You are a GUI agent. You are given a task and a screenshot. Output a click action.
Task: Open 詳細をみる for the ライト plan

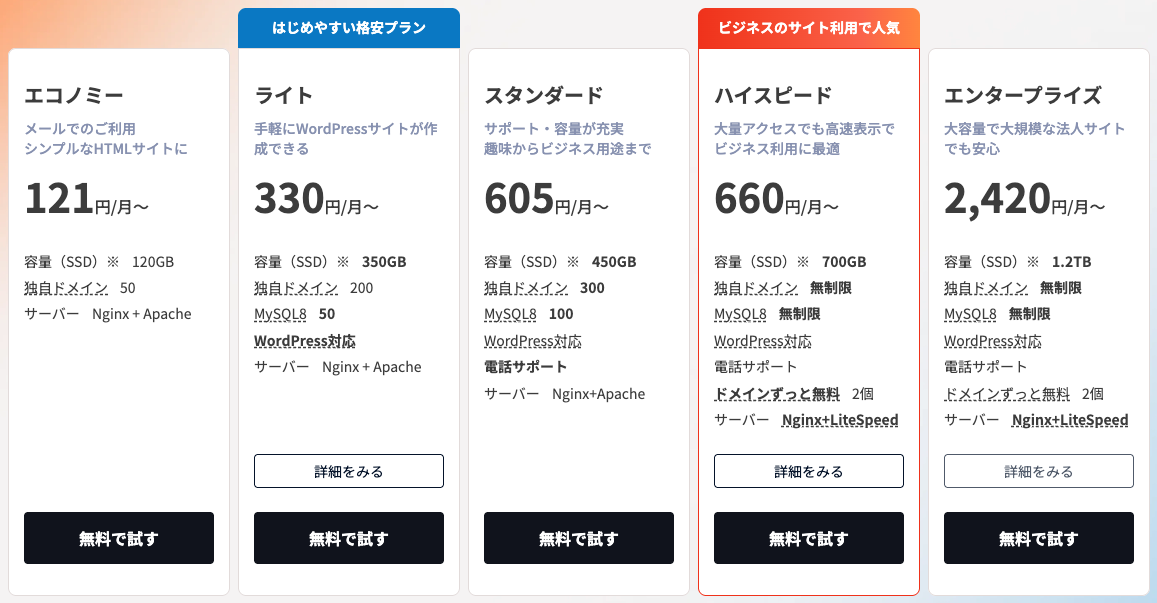pyautogui.click(x=349, y=471)
